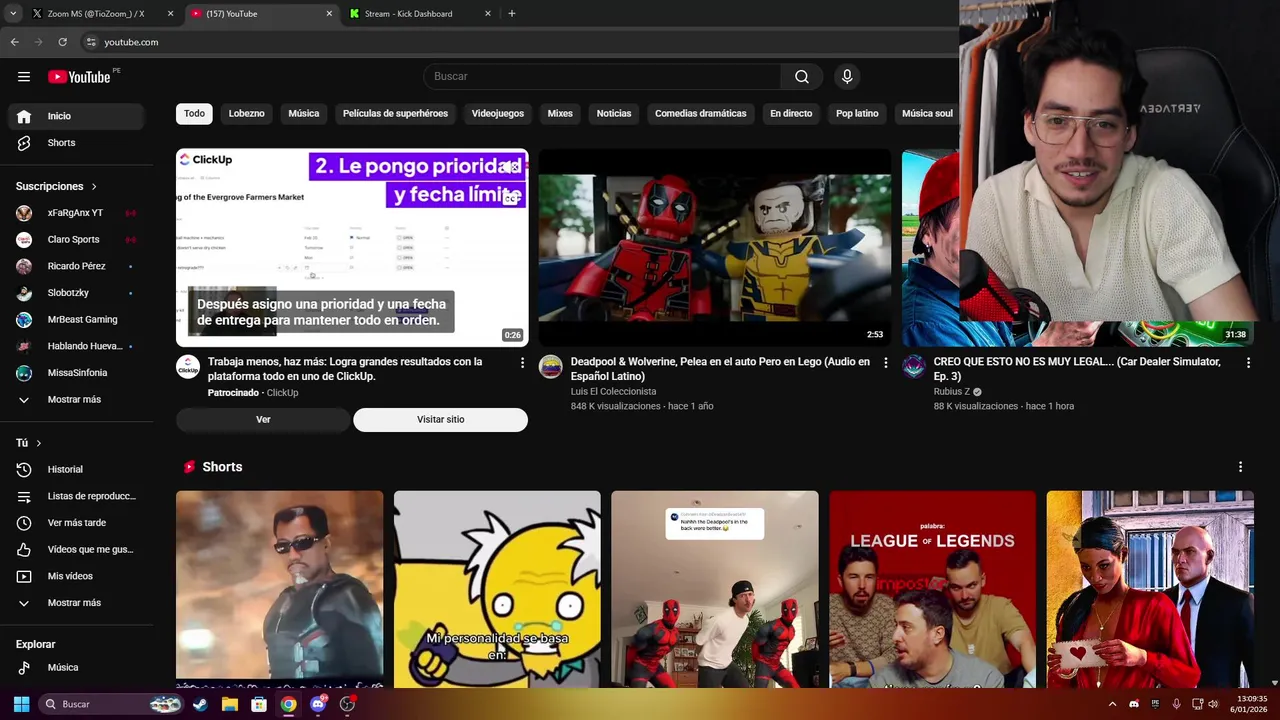Select the Todo filter chip
Screen dimensions: 1280x720
click(x=194, y=114)
